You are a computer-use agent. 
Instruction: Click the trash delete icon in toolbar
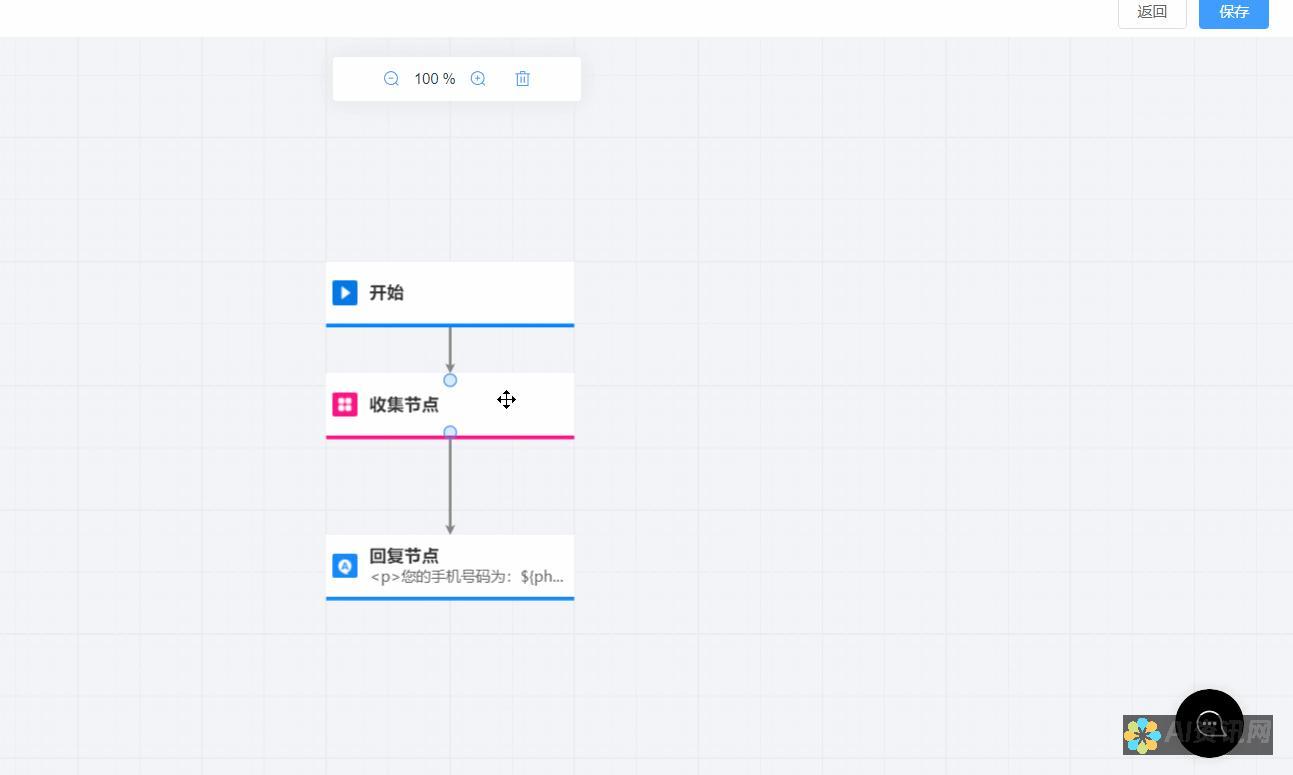pos(522,79)
